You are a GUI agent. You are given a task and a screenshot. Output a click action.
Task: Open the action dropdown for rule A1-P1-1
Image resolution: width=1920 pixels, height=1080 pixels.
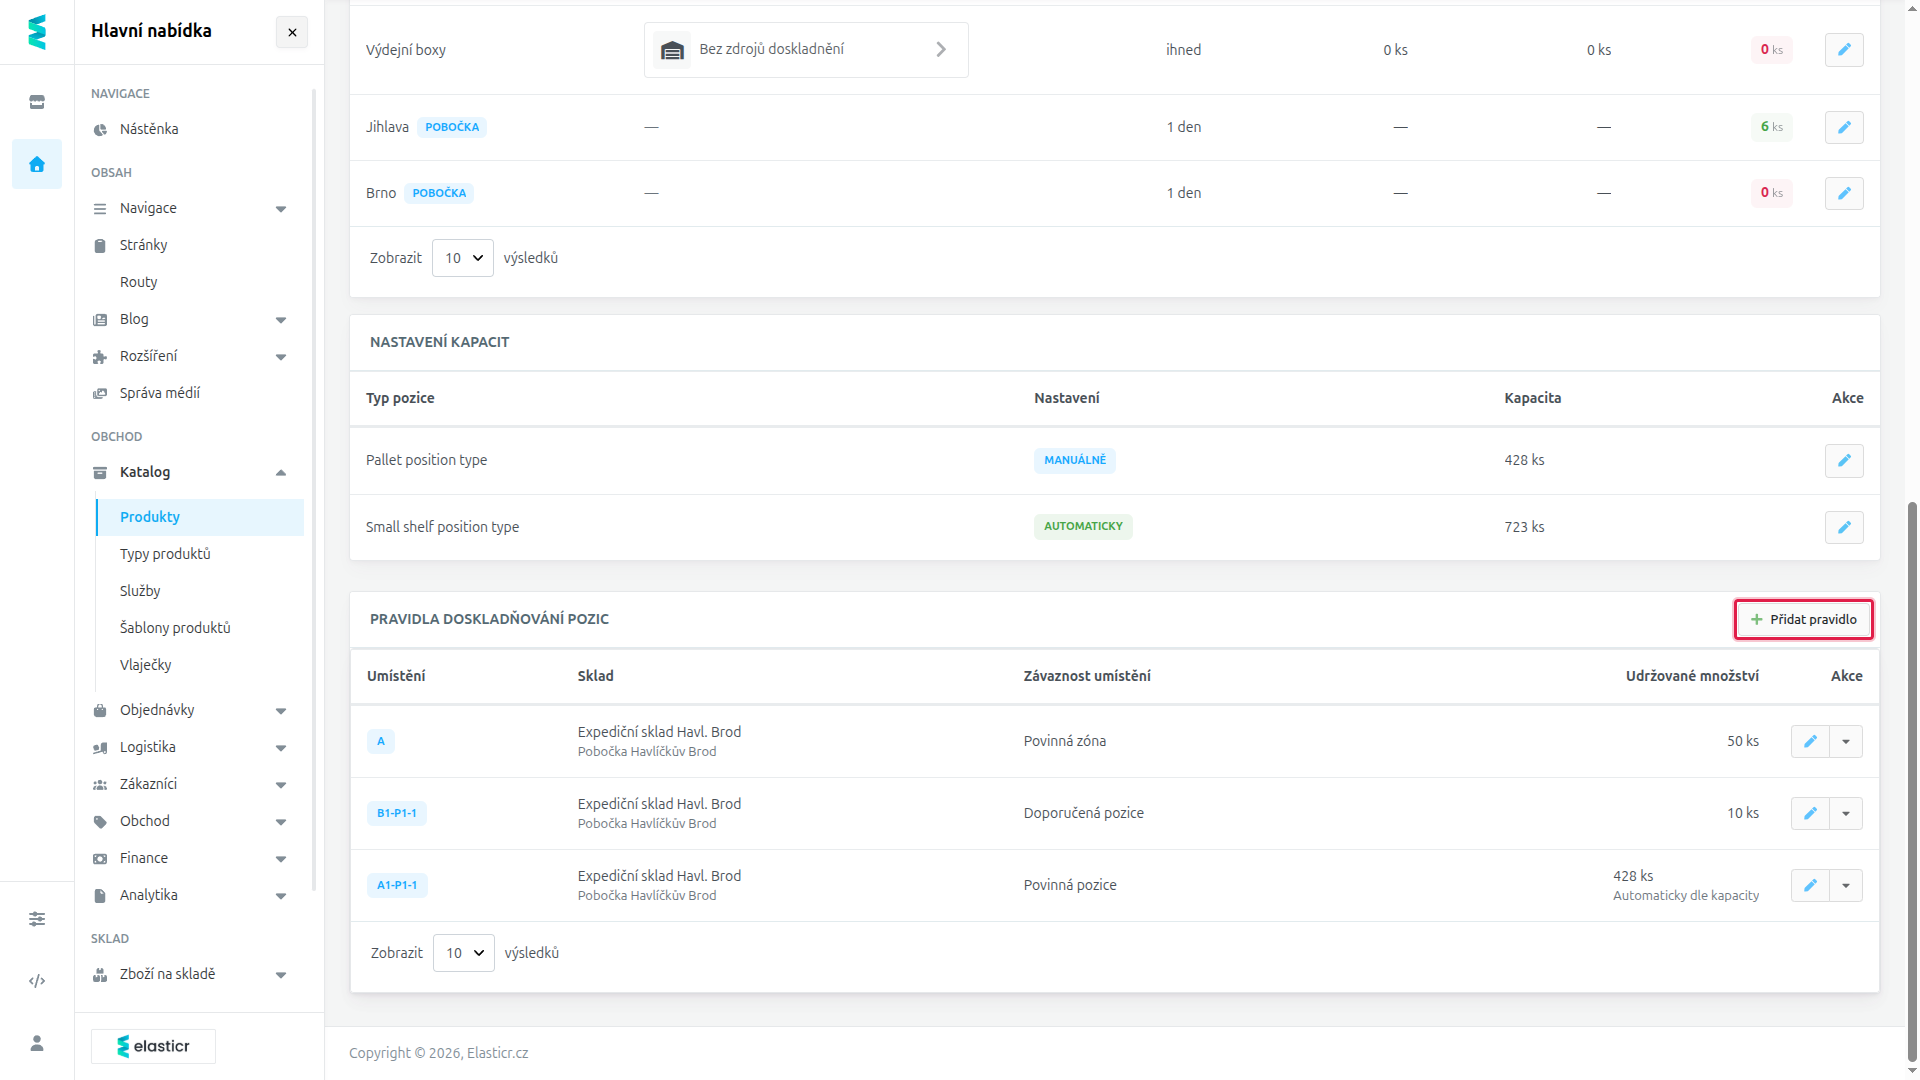(x=1846, y=885)
